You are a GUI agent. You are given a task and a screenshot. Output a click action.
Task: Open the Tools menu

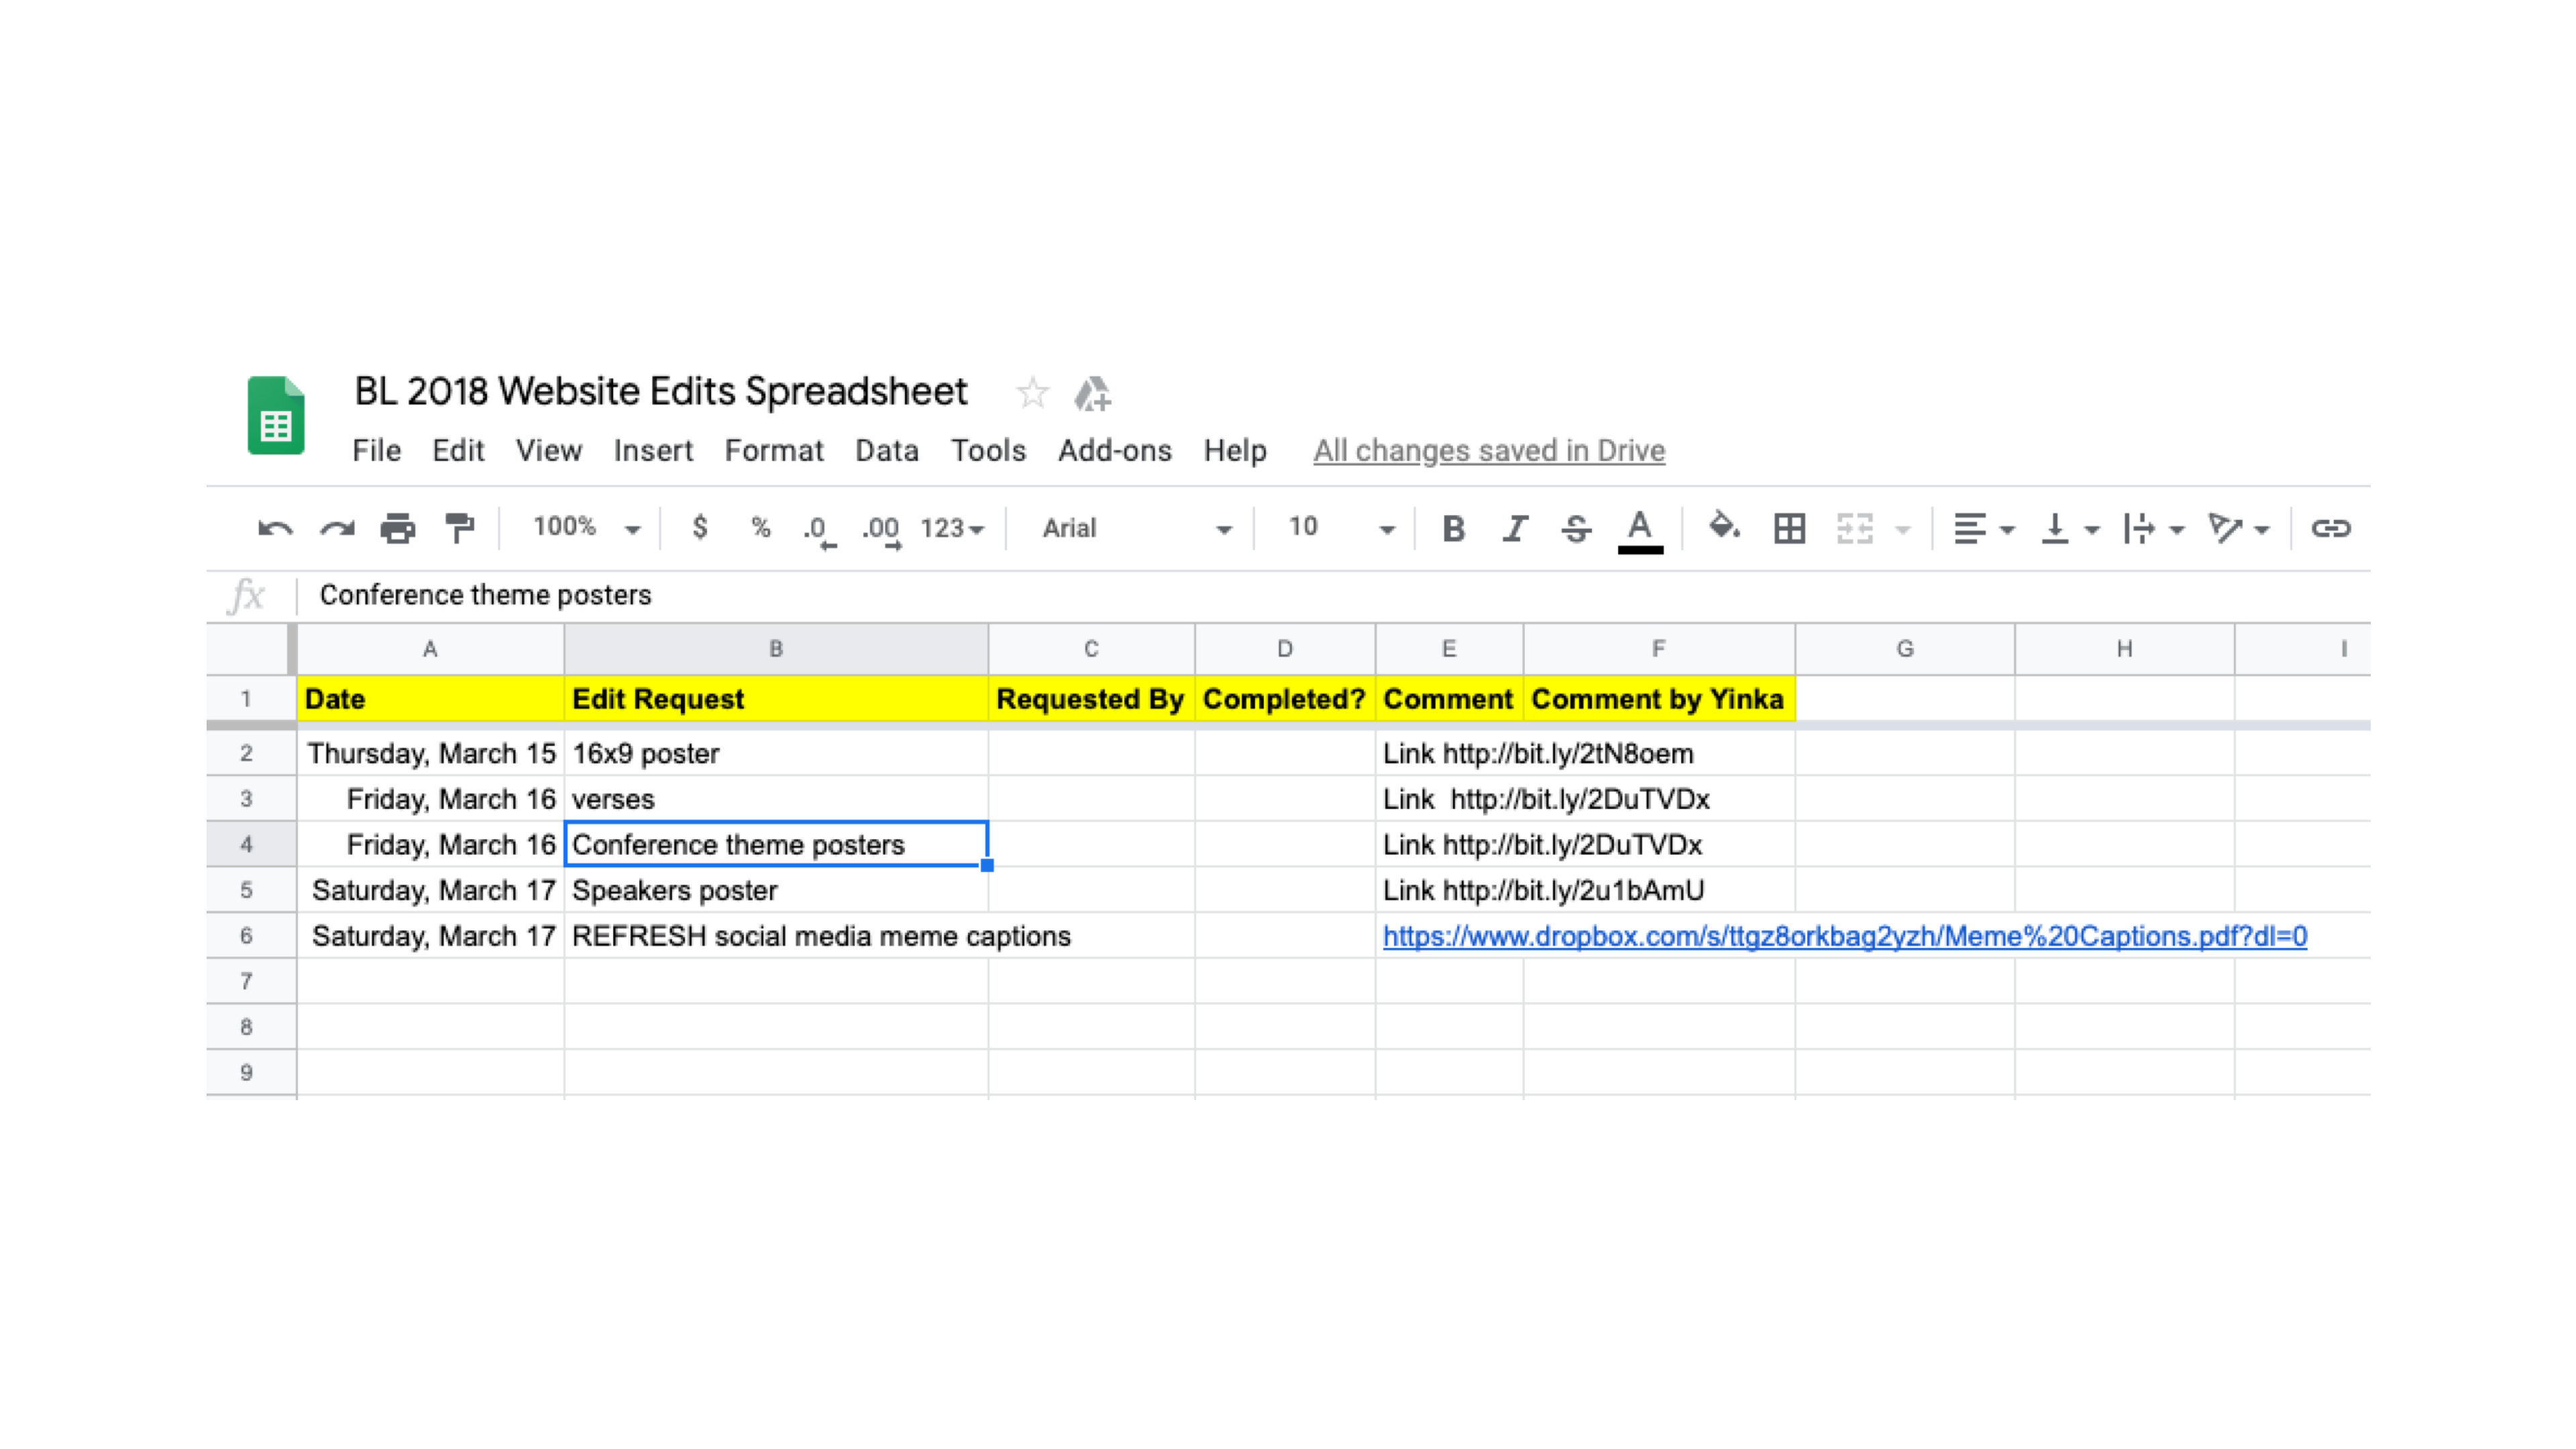pyautogui.click(x=988, y=451)
